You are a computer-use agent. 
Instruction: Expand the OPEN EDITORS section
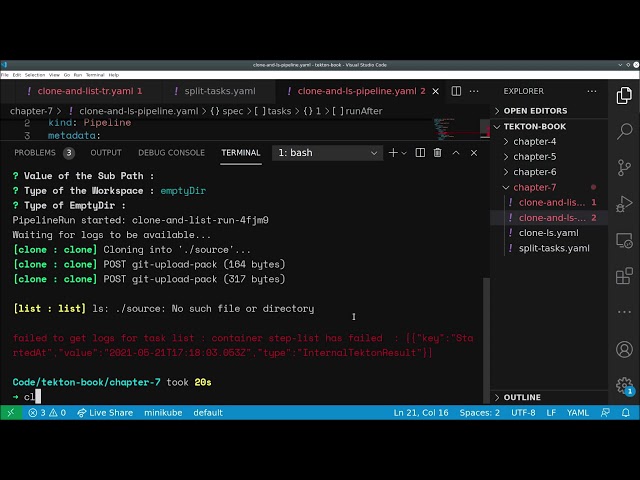pos(549,111)
